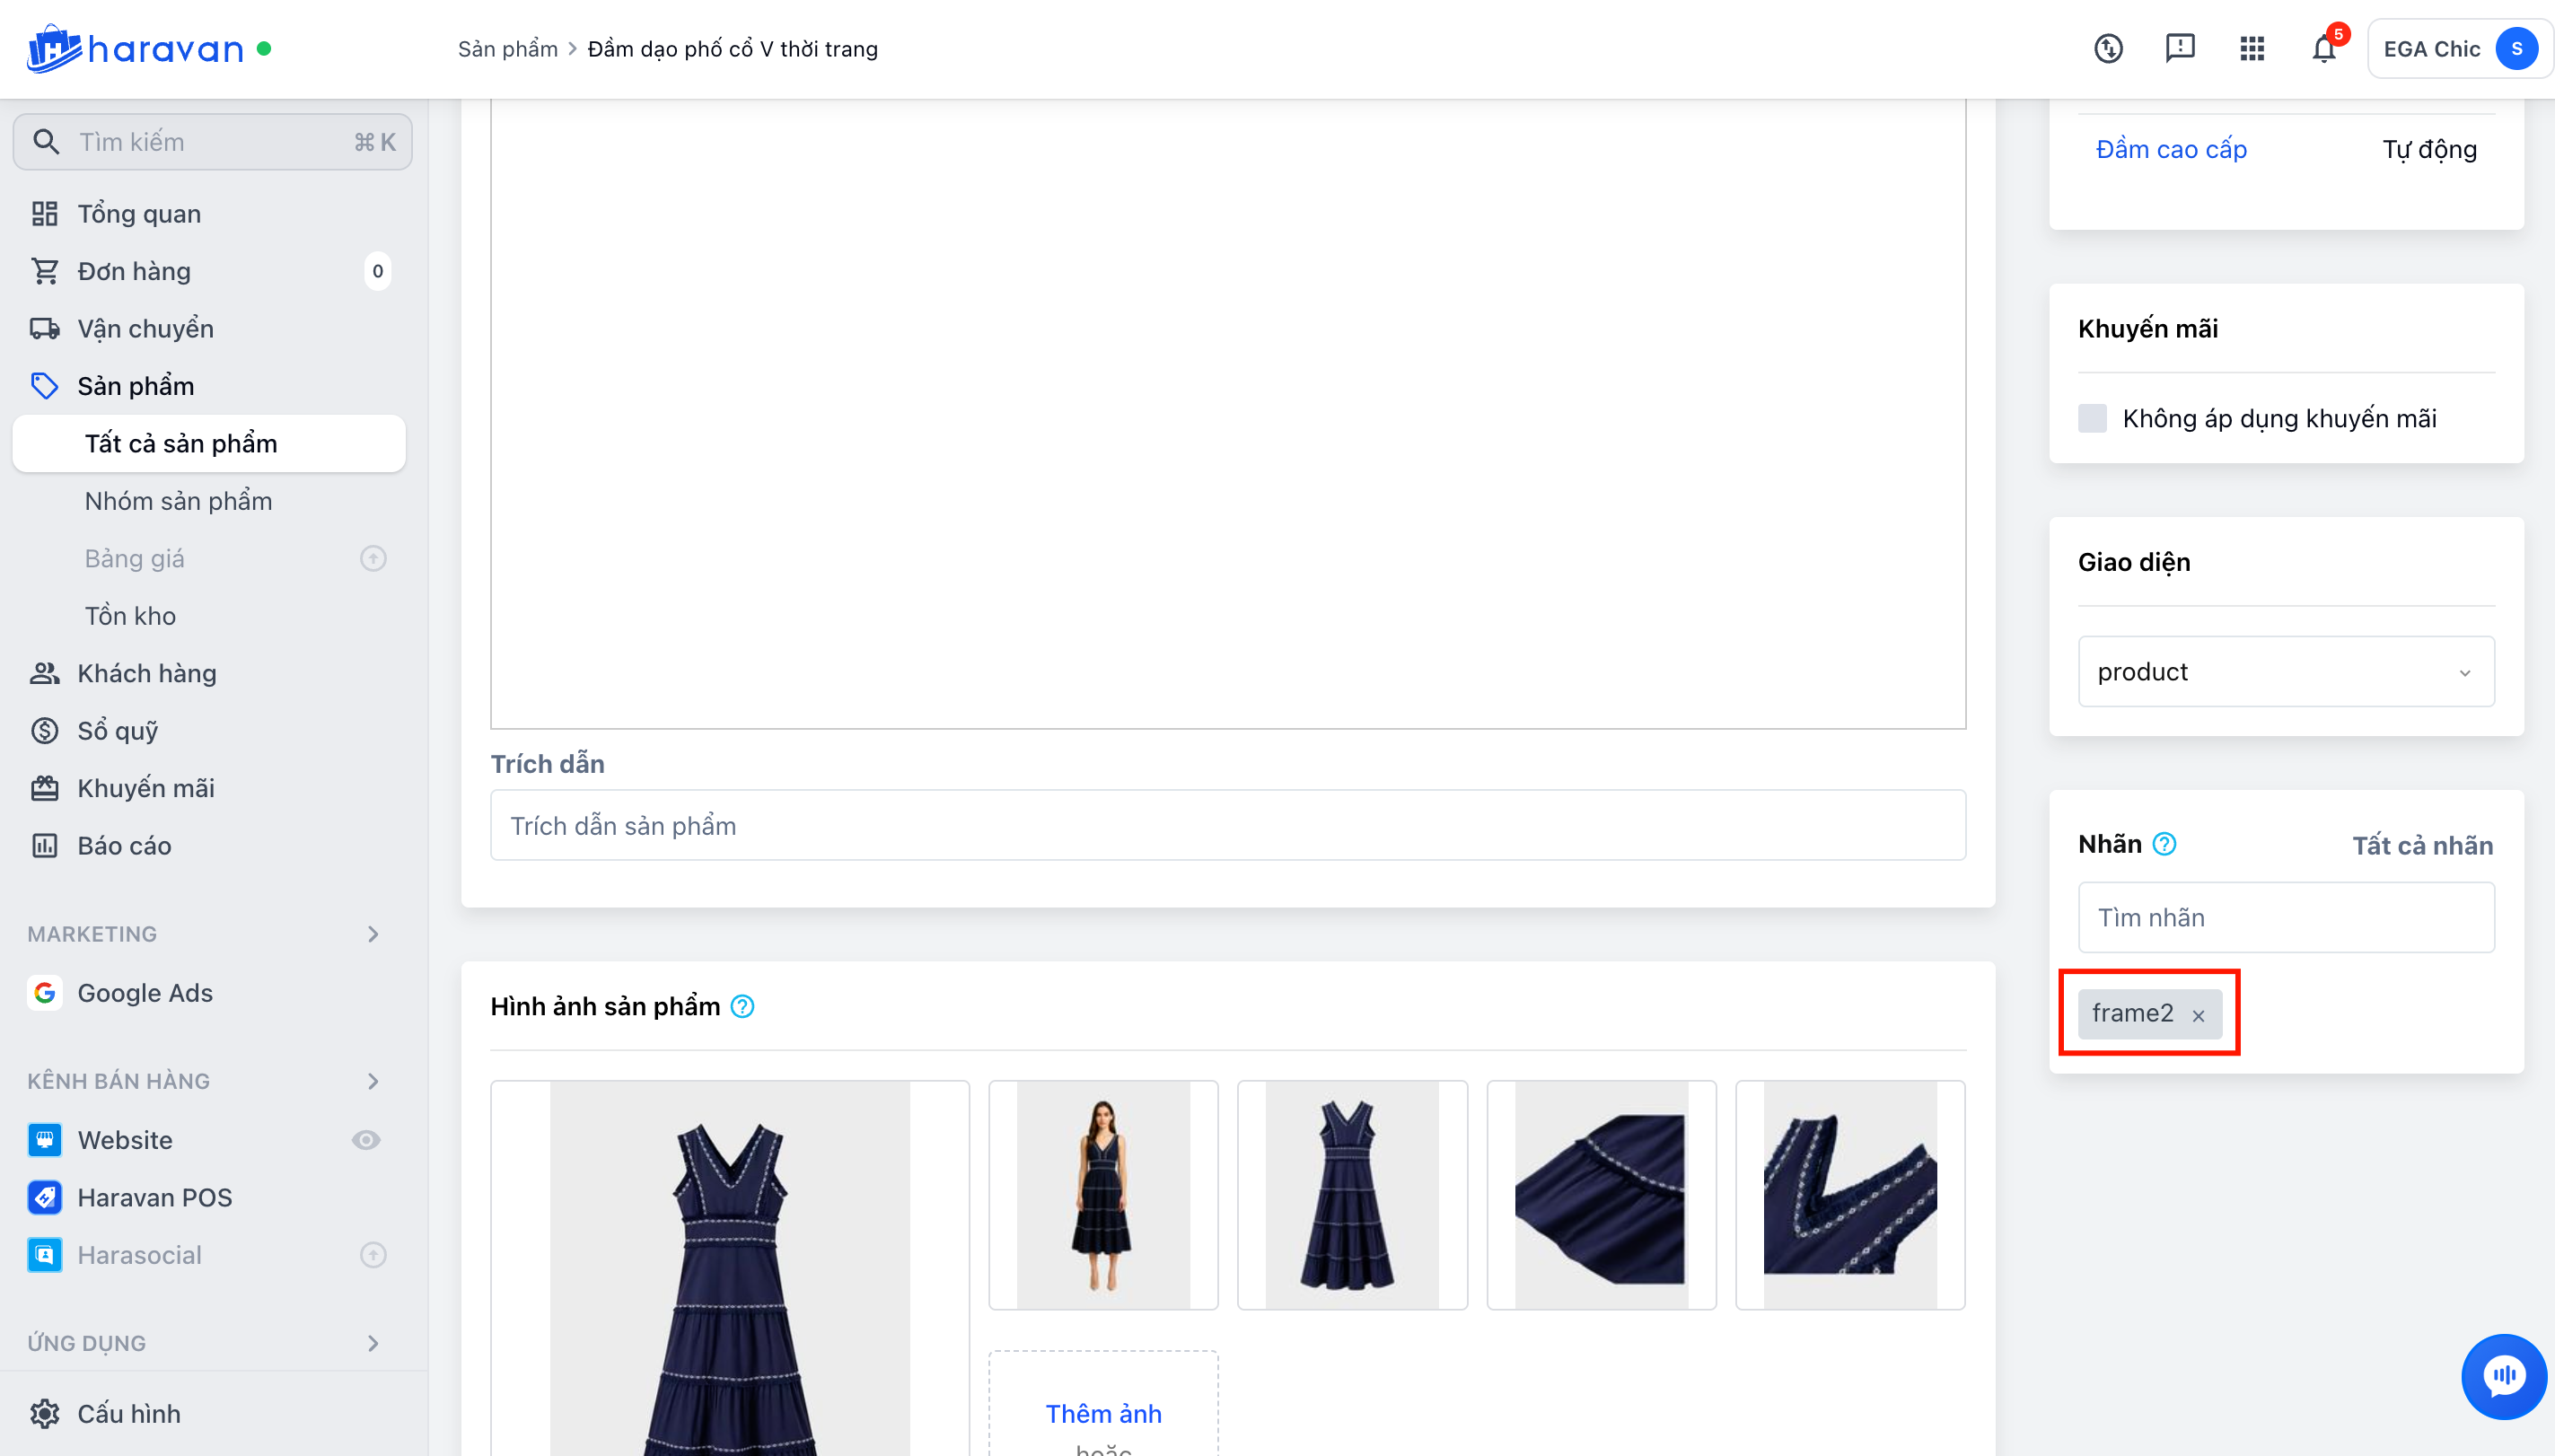The width and height of the screenshot is (2555, 1456).
Task: Remove the frame2 tag
Action: click(2198, 1015)
